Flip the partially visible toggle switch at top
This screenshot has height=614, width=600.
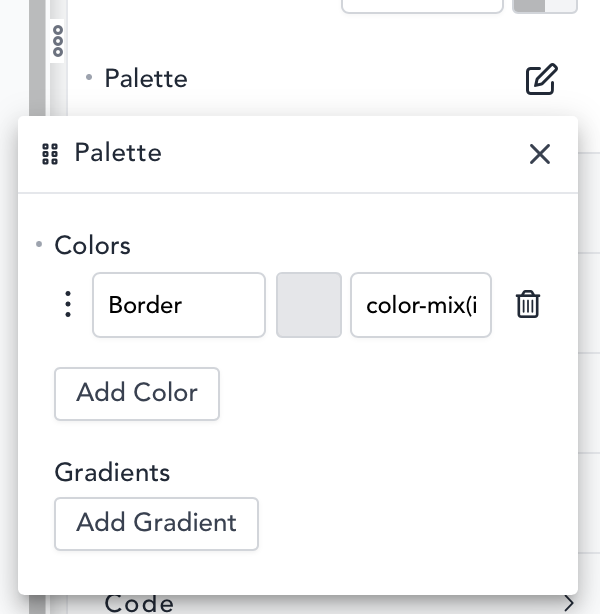[545, 5]
